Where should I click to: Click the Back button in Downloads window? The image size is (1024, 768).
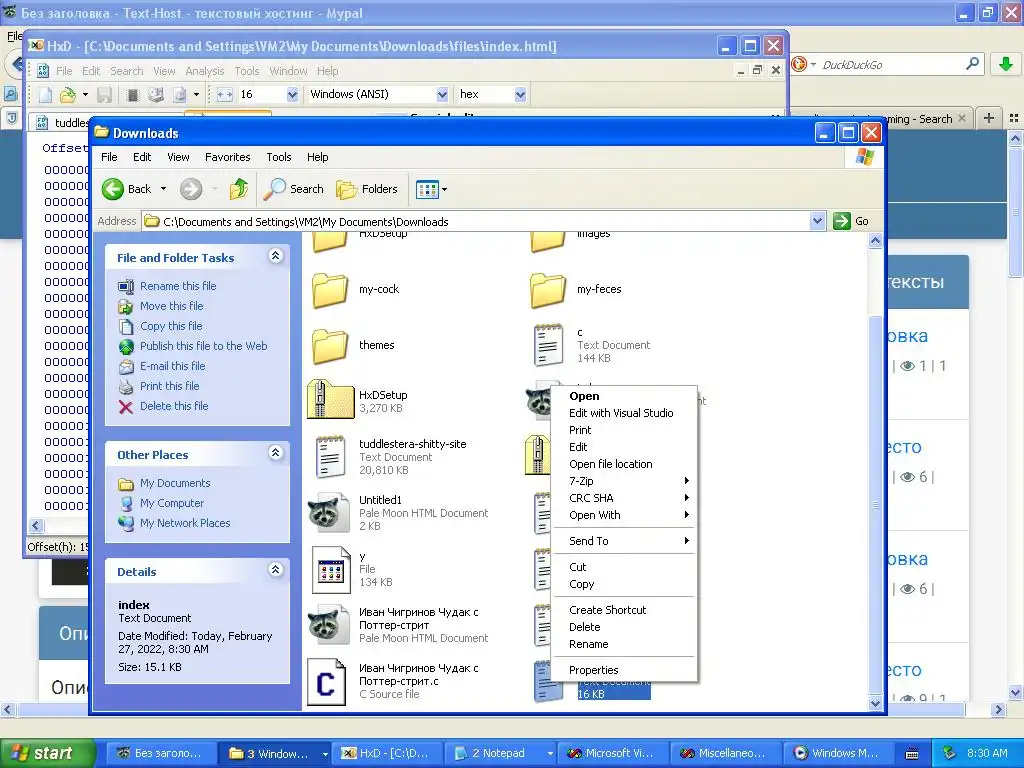pyautogui.click(x=127, y=189)
